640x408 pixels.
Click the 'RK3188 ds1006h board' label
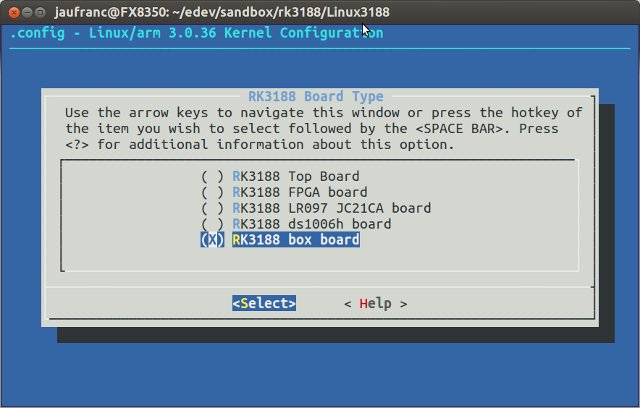(312, 224)
